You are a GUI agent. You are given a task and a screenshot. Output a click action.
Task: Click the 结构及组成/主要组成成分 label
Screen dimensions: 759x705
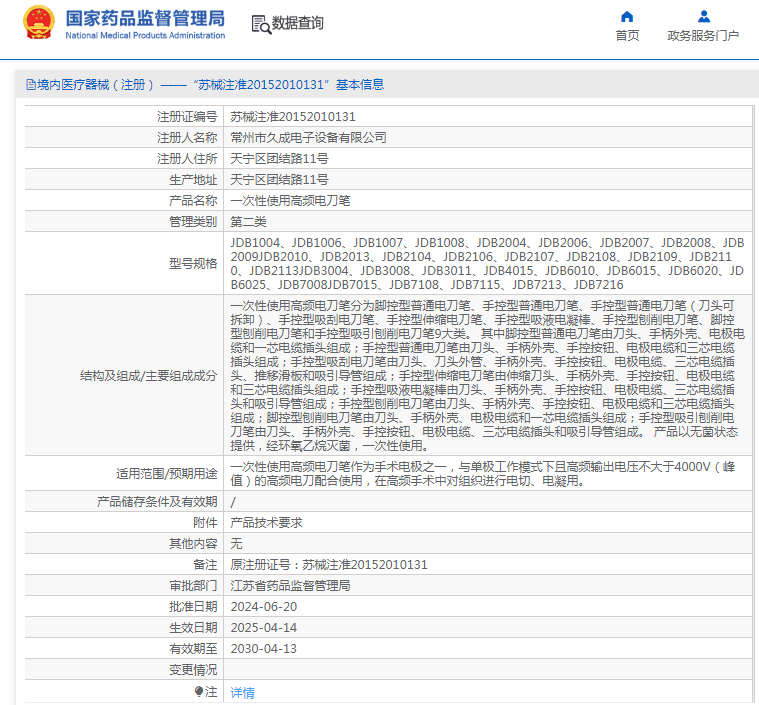pyautogui.click(x=149, y=376)
